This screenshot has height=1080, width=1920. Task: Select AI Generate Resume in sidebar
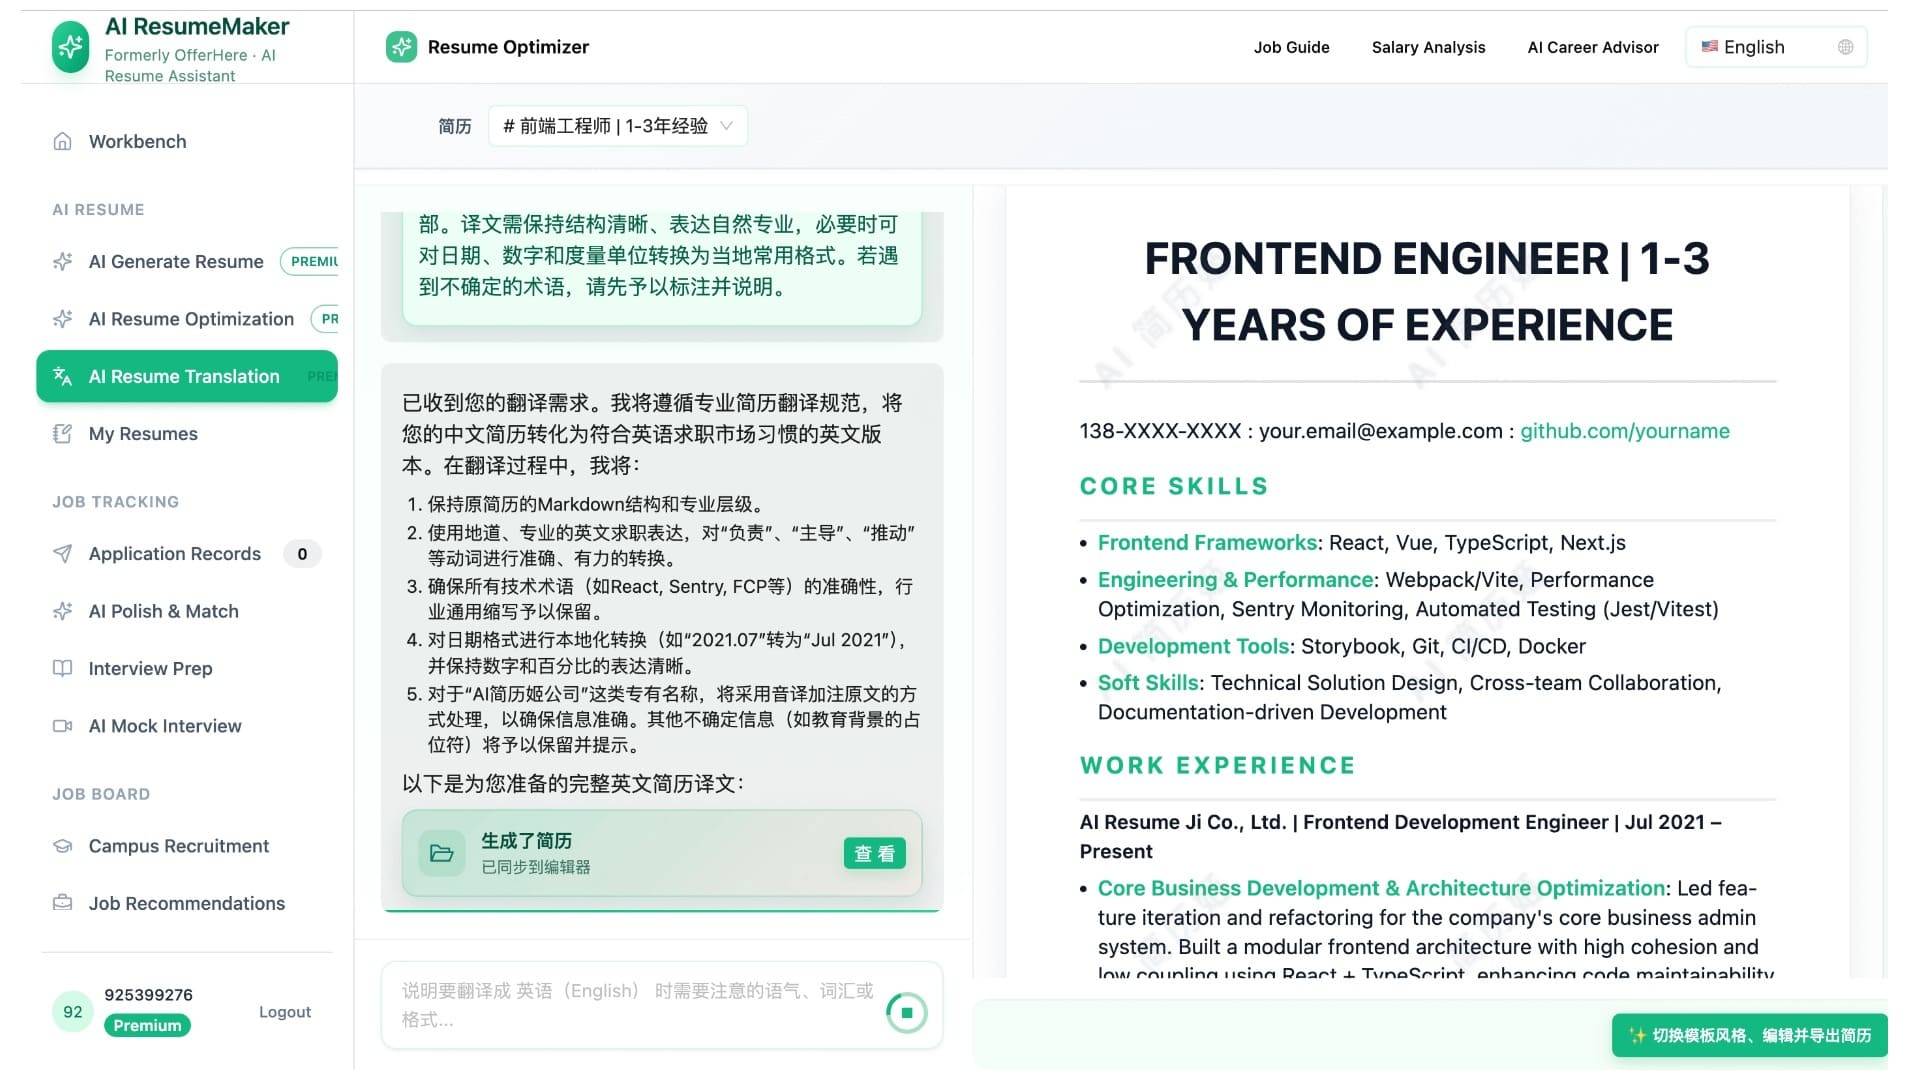[x=176, y=261]
